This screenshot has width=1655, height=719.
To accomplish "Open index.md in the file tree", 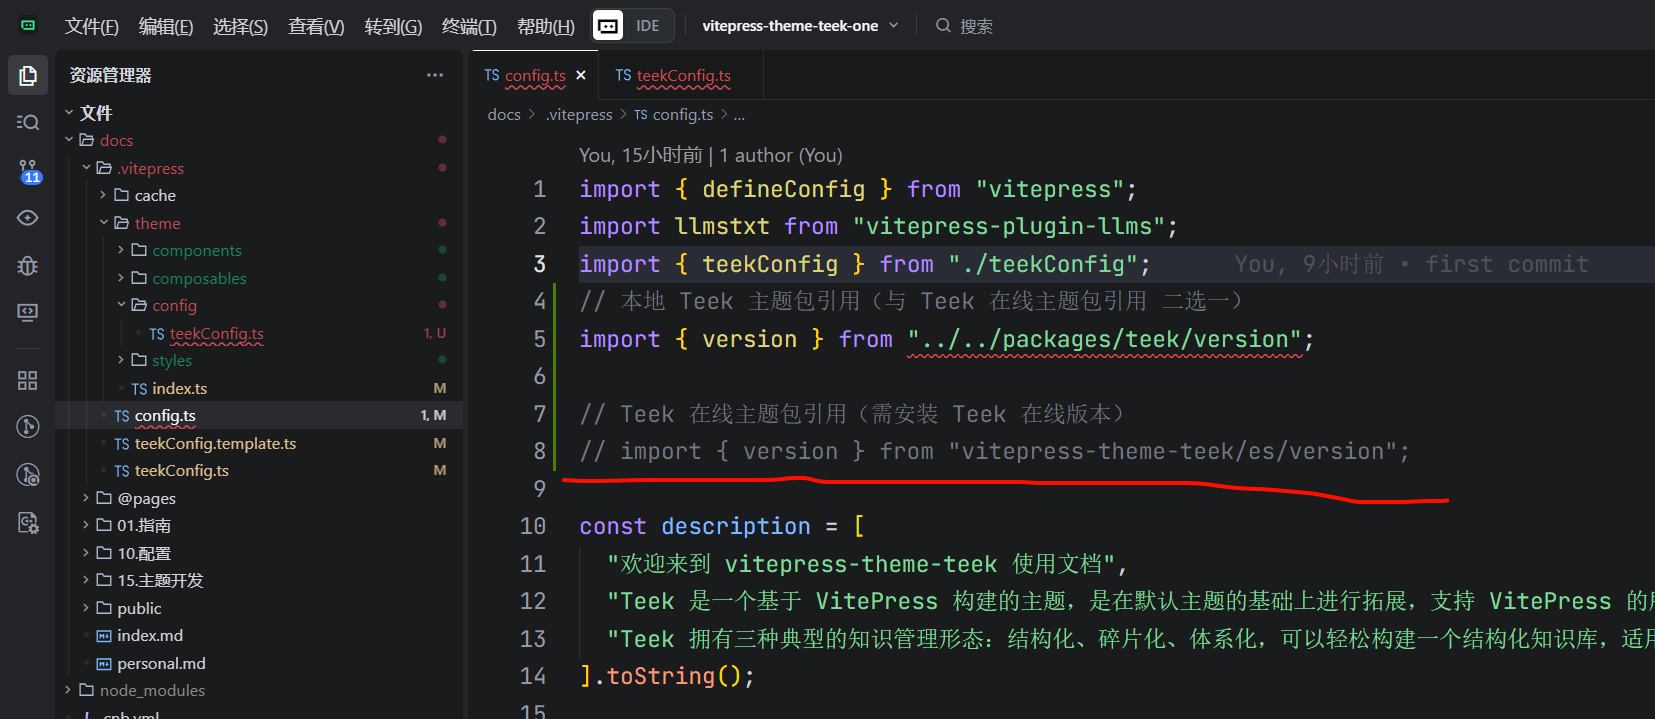I will [x=149, y=635].
